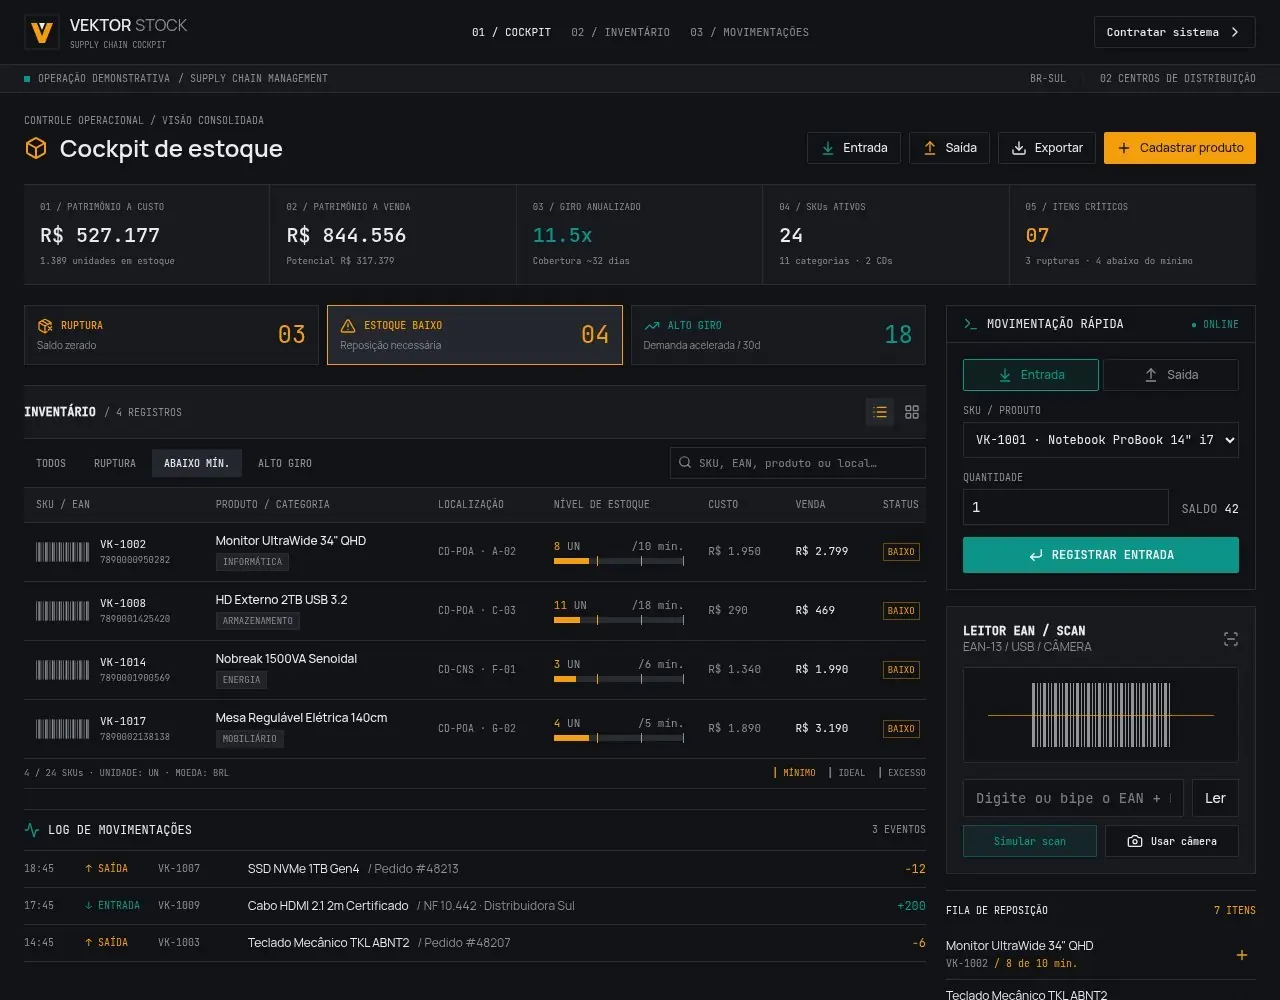
Task: Open Cockpit navigation item
Action: [511, 32]
